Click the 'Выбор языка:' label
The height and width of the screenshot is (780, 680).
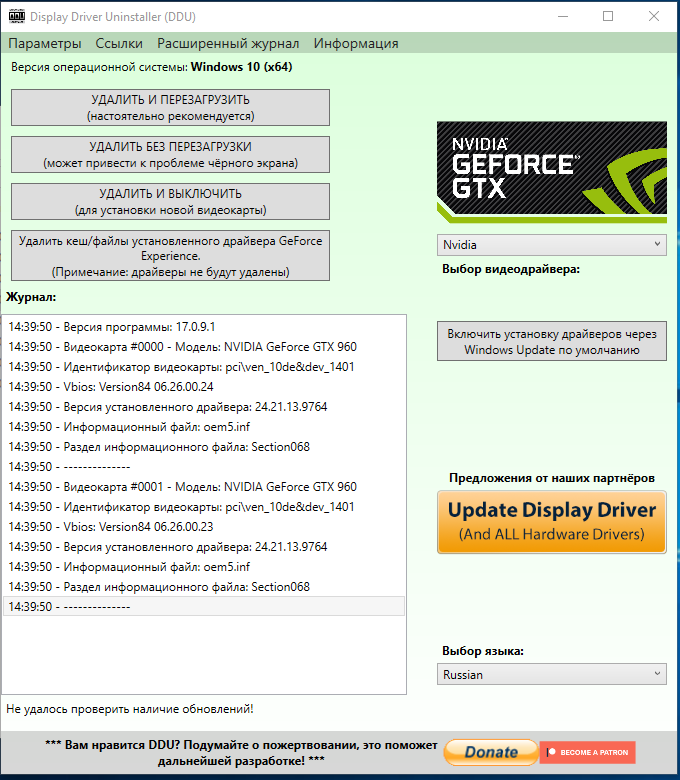[x=483, y=651]
